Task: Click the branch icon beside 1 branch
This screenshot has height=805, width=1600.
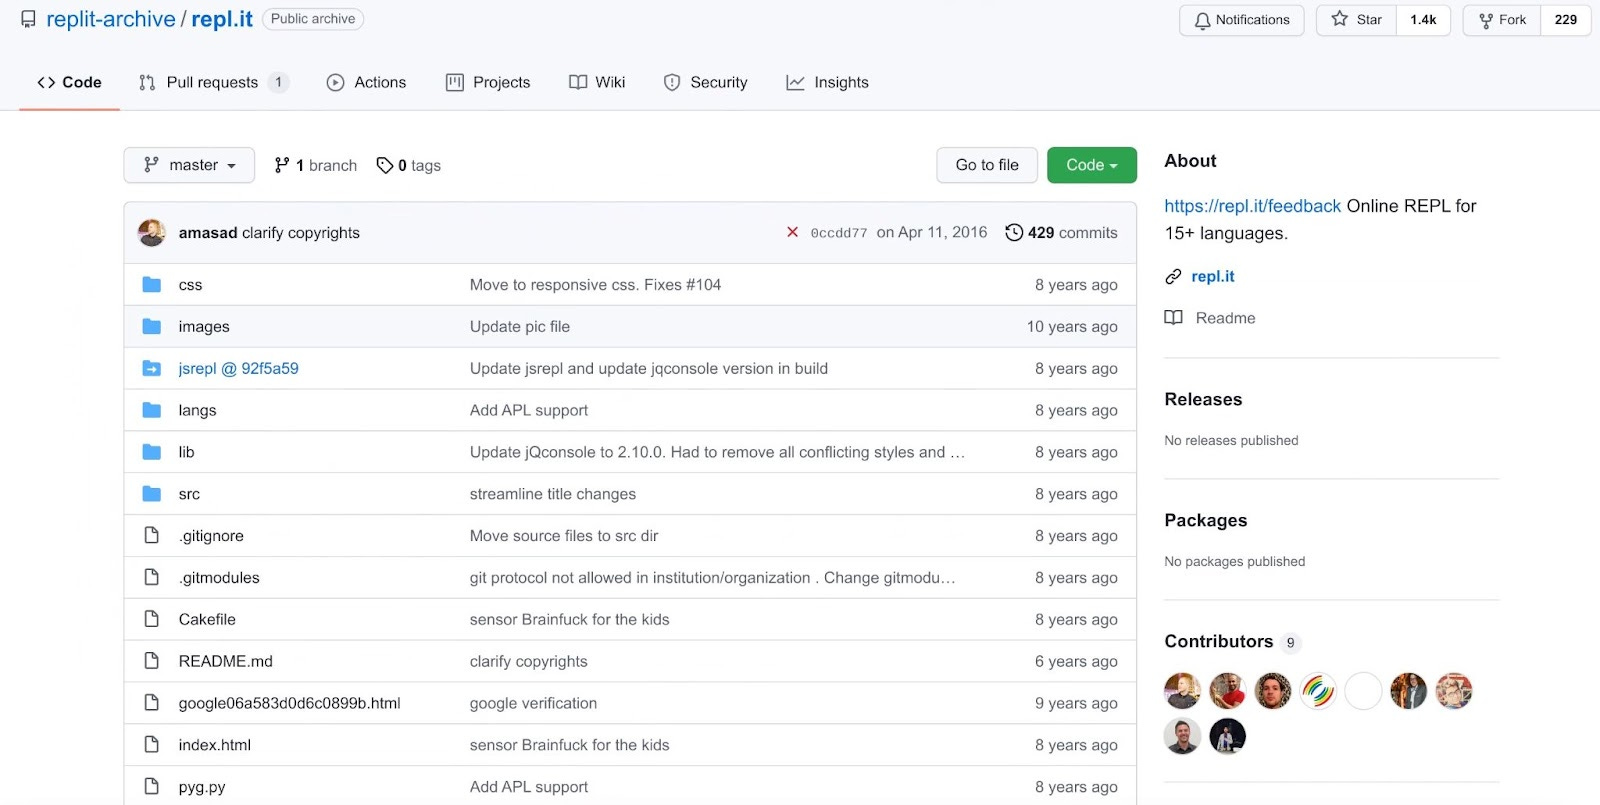Action: (282, 165)
